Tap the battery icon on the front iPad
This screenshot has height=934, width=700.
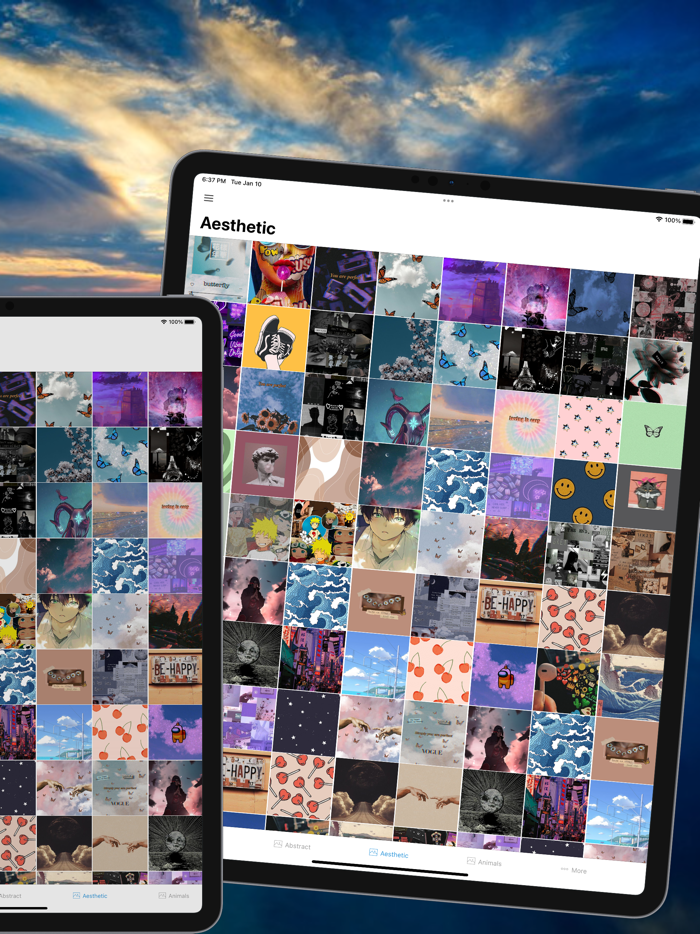tap(189, 322)
